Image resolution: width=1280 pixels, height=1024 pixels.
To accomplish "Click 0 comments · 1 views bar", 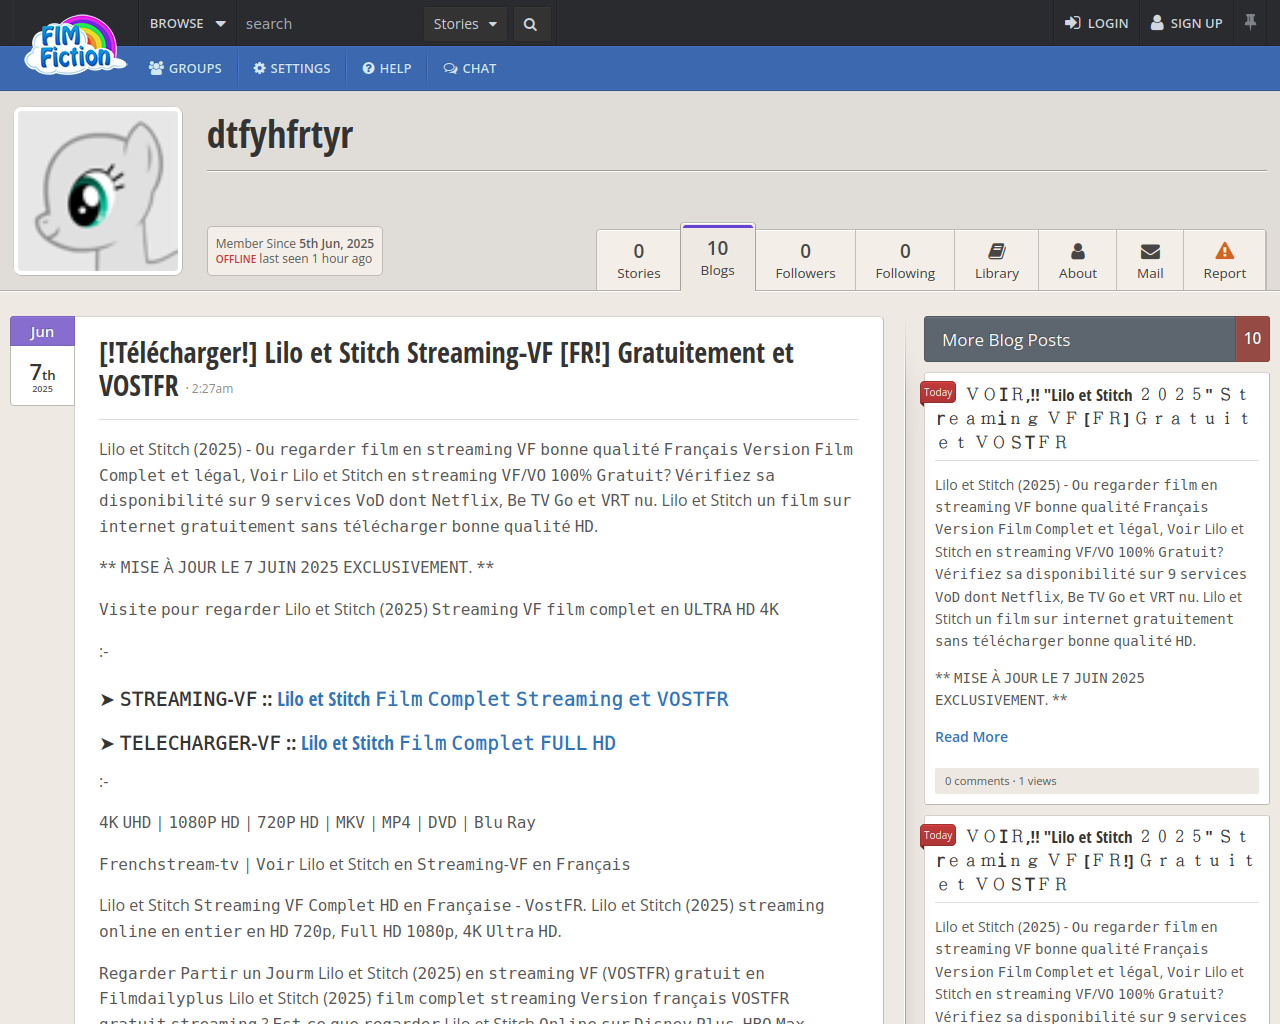I will click(1097, 781).
